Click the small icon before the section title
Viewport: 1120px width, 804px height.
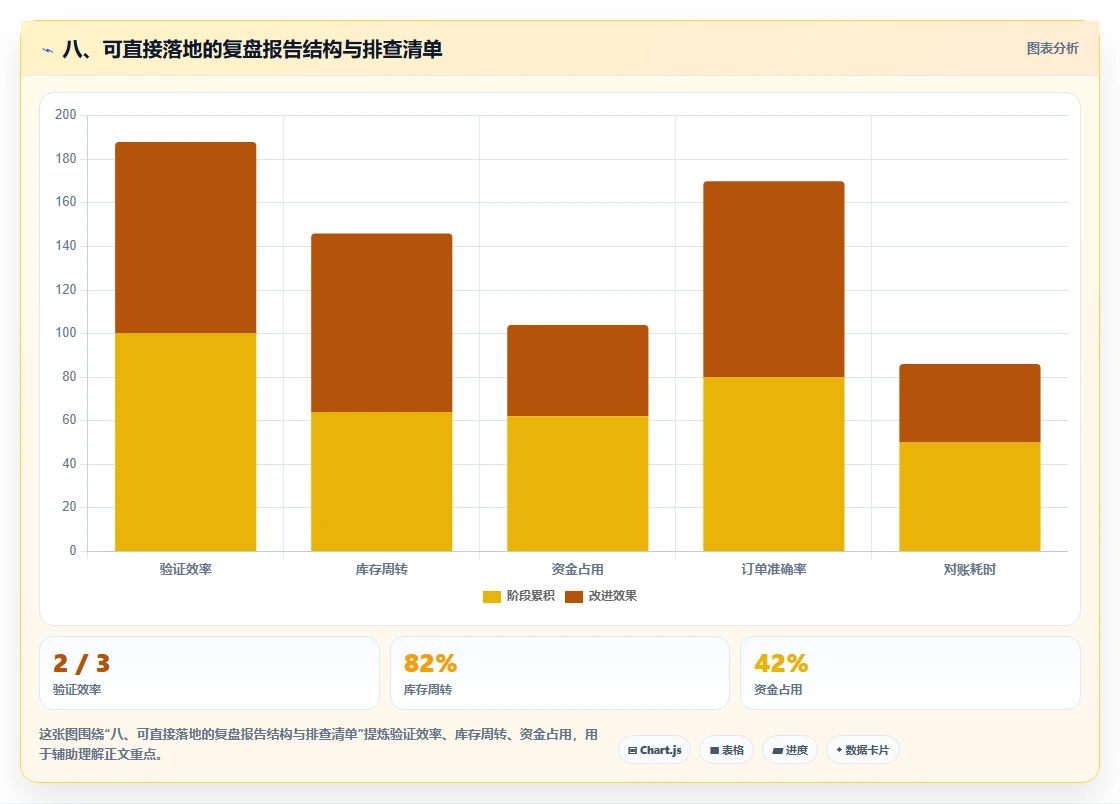(x=48, y=50)
